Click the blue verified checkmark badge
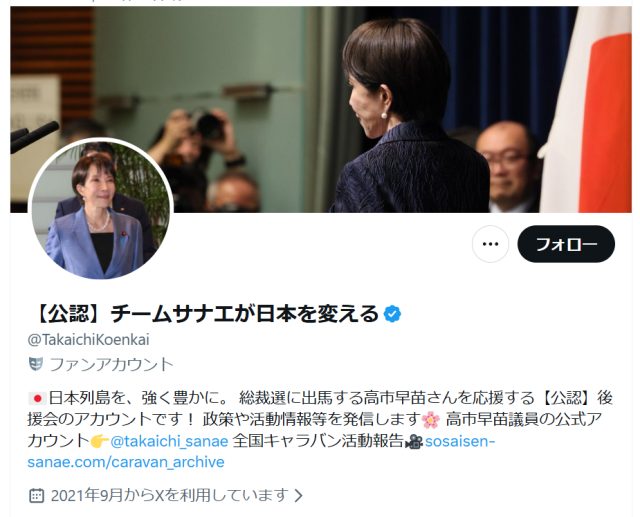The height and width of the screenshot is (517, 640). tap(392, 314)
